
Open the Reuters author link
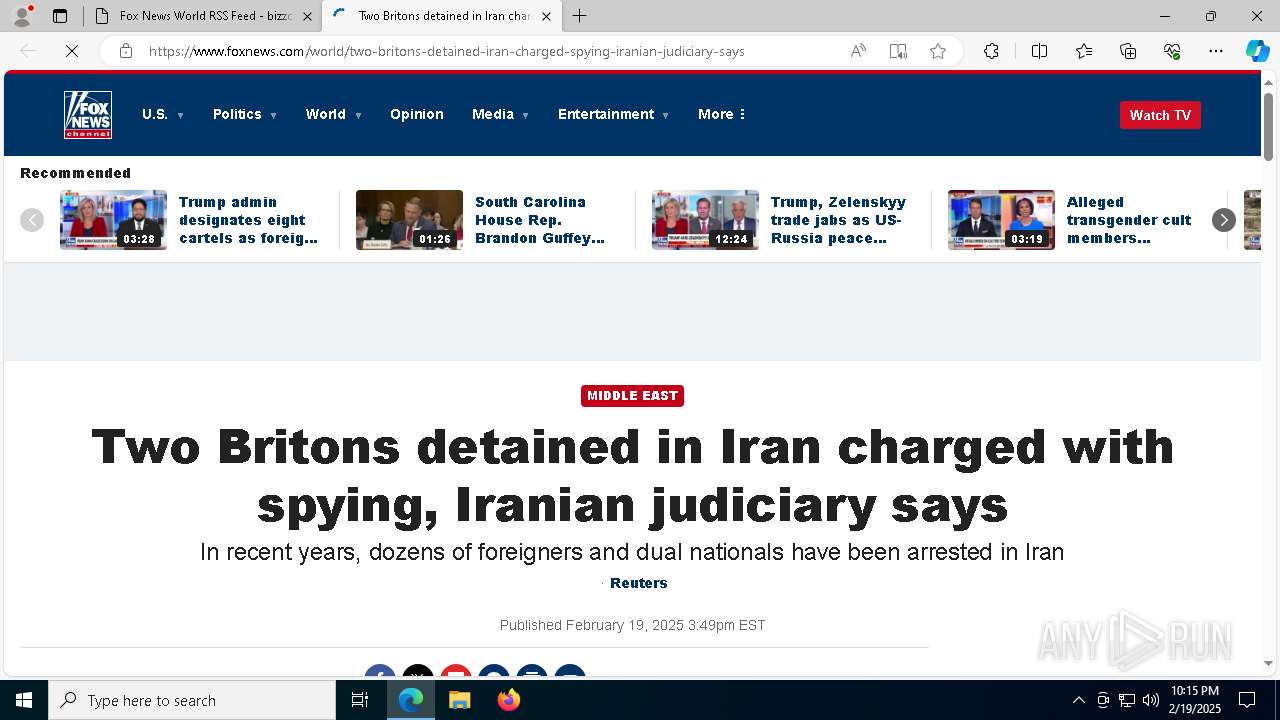pyautogui.click(x=639, y=583)
